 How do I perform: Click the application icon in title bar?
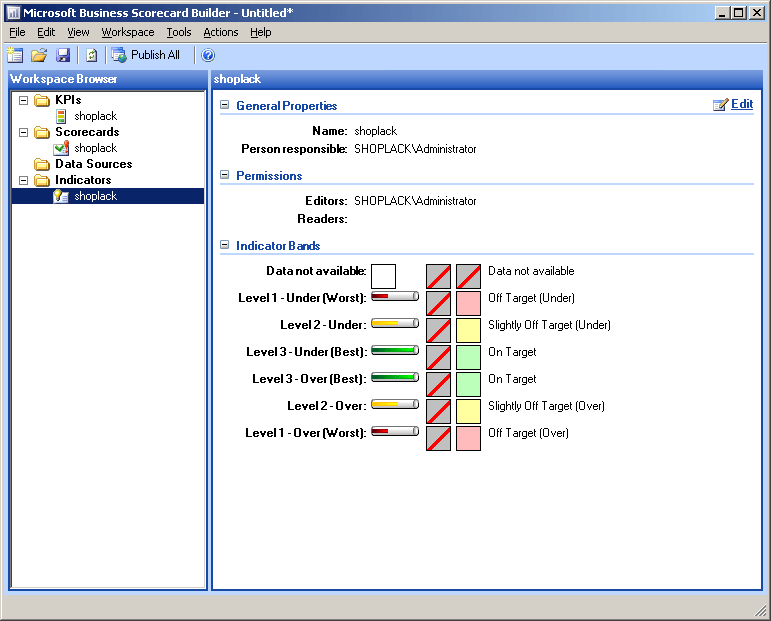tap(13, 13)
